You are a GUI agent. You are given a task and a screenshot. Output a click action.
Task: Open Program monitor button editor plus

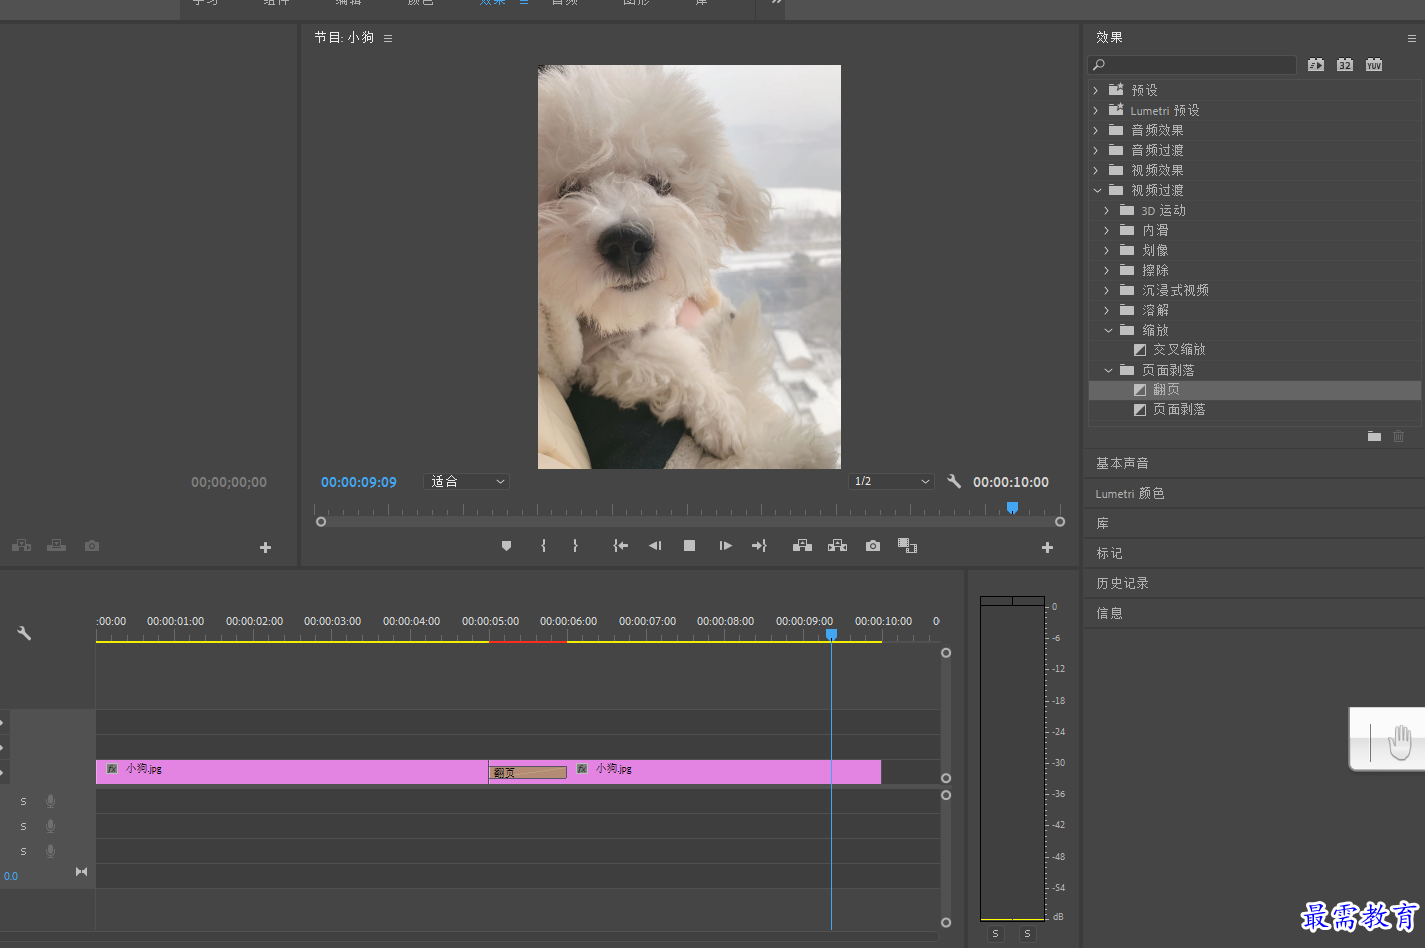tap(1047, 547)
